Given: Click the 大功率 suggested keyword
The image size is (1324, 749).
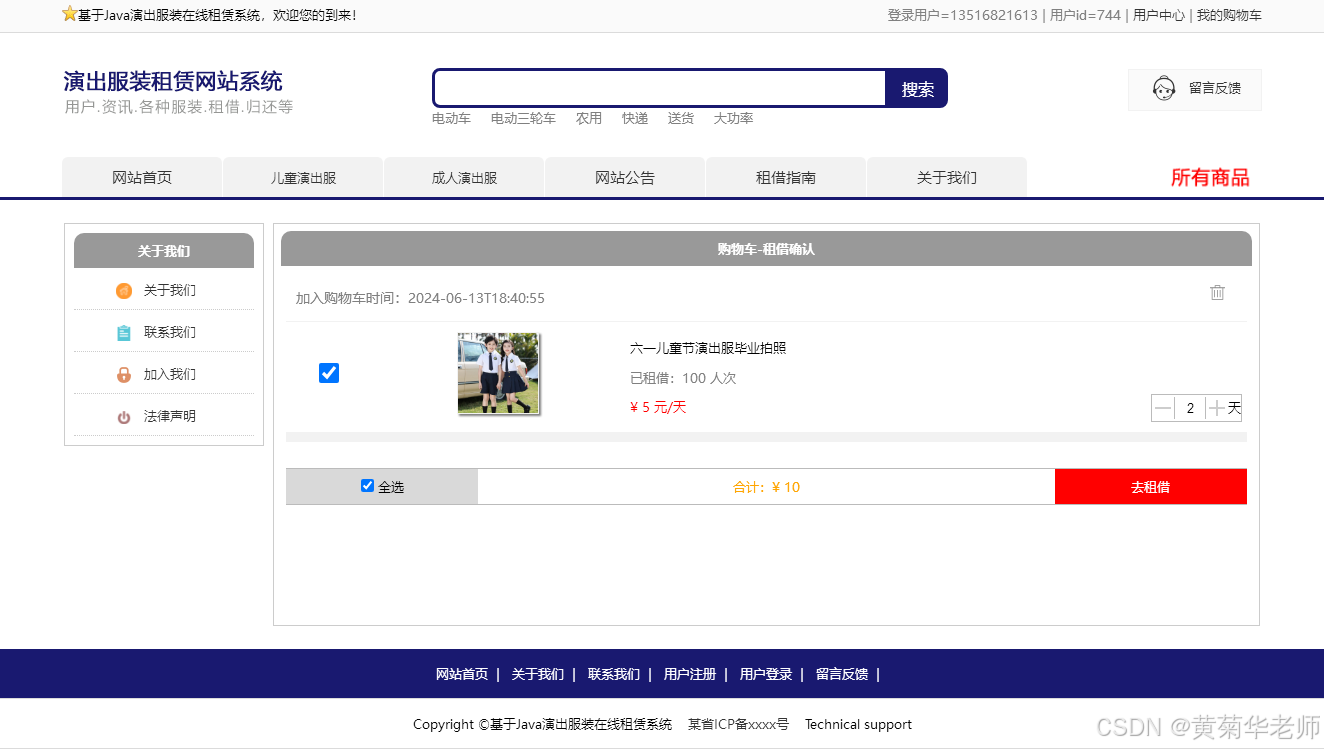Looking at the screenshot, I should 733,119.
